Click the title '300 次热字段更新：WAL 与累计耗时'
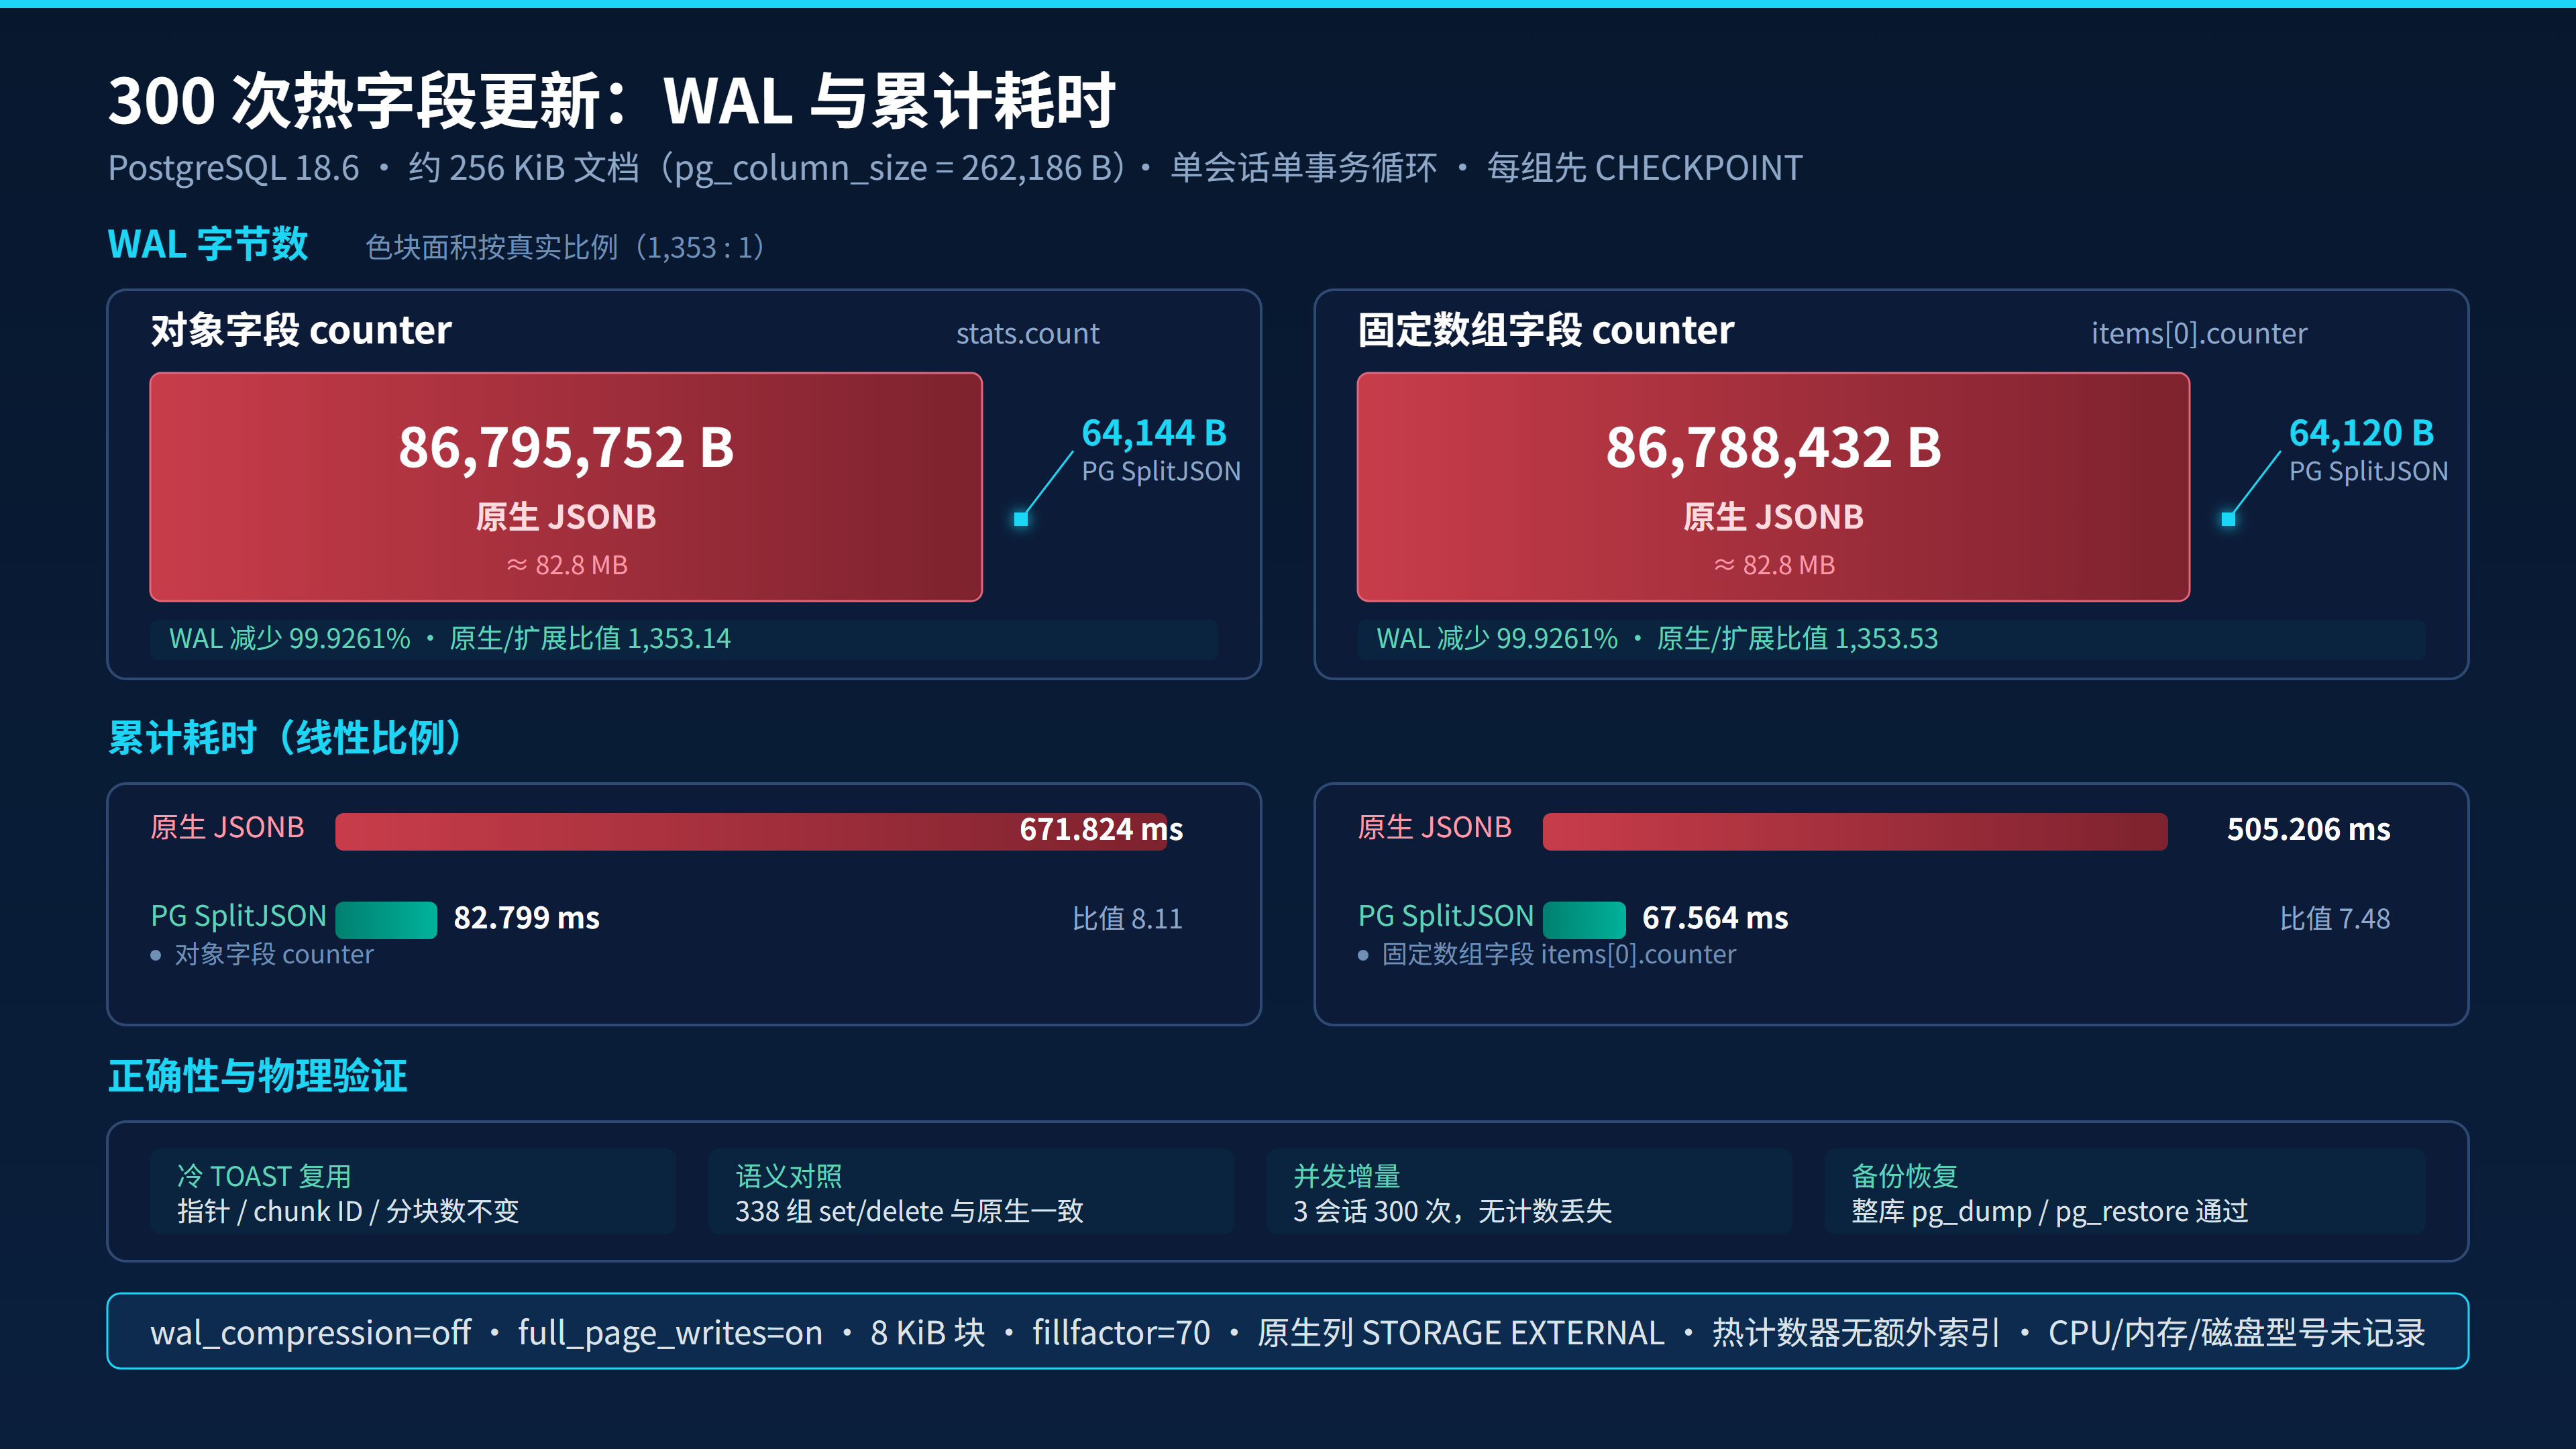The height and width of the screenshot is (1449, 2576). point(611,101)
